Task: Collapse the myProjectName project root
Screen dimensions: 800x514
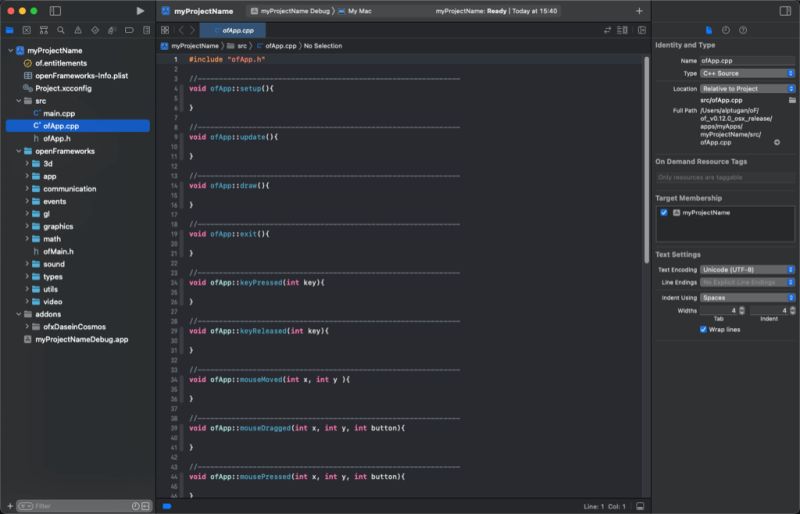Action: coord(11,51)
